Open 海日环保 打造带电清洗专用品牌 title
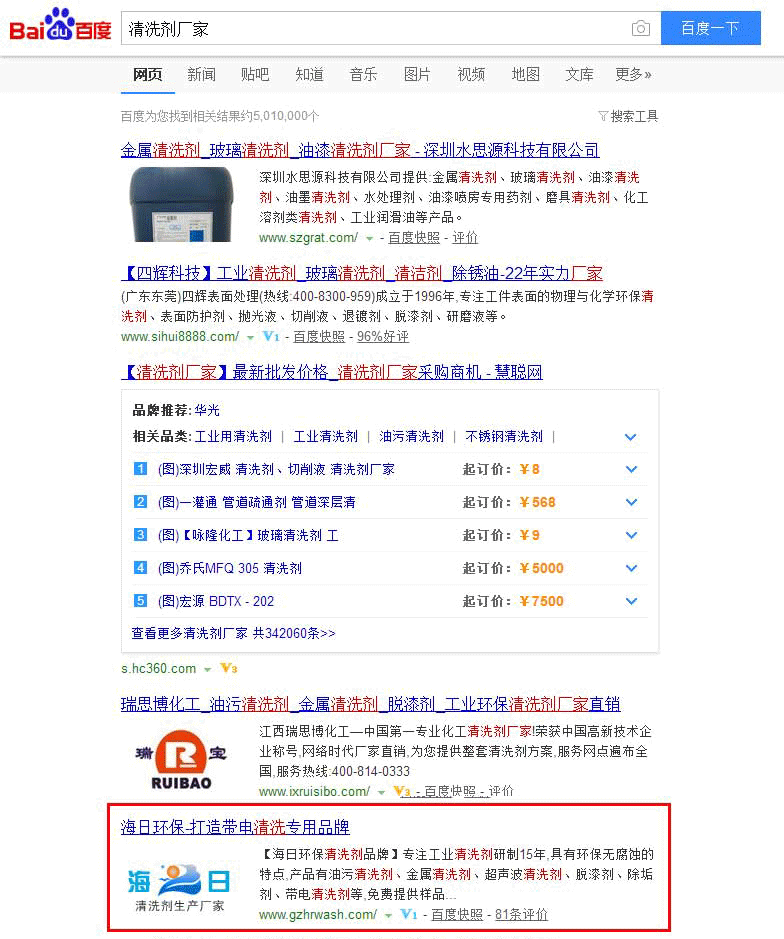This screenshot has height=939, width=784. [235, 827]
